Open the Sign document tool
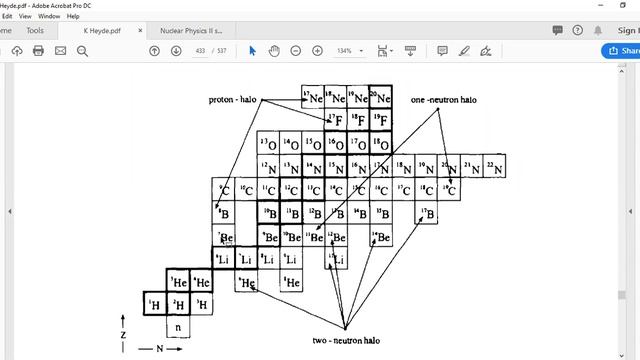The height and width of the screenshot is (360, 640). tap(486, 51)
